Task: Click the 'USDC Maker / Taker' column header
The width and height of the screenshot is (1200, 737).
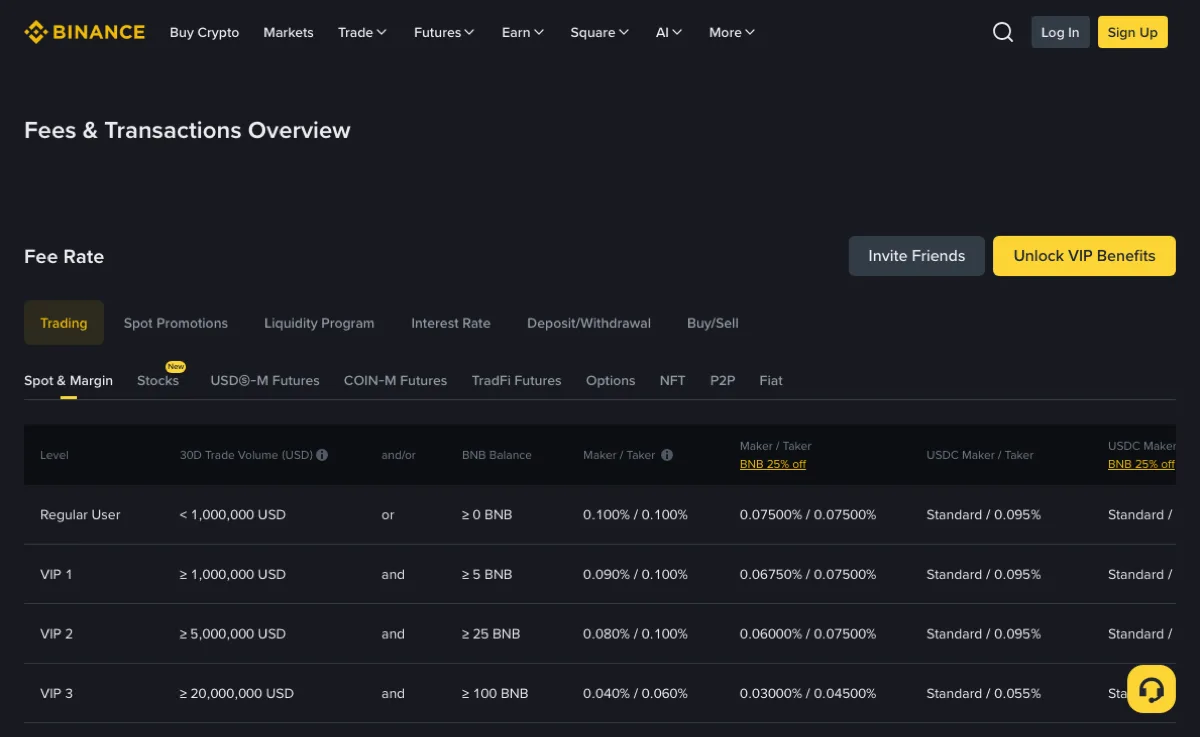Action: (980, 455)
